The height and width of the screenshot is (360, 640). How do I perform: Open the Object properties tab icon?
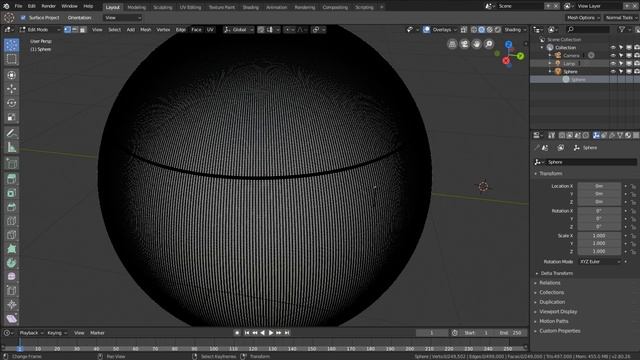(596, 135)
